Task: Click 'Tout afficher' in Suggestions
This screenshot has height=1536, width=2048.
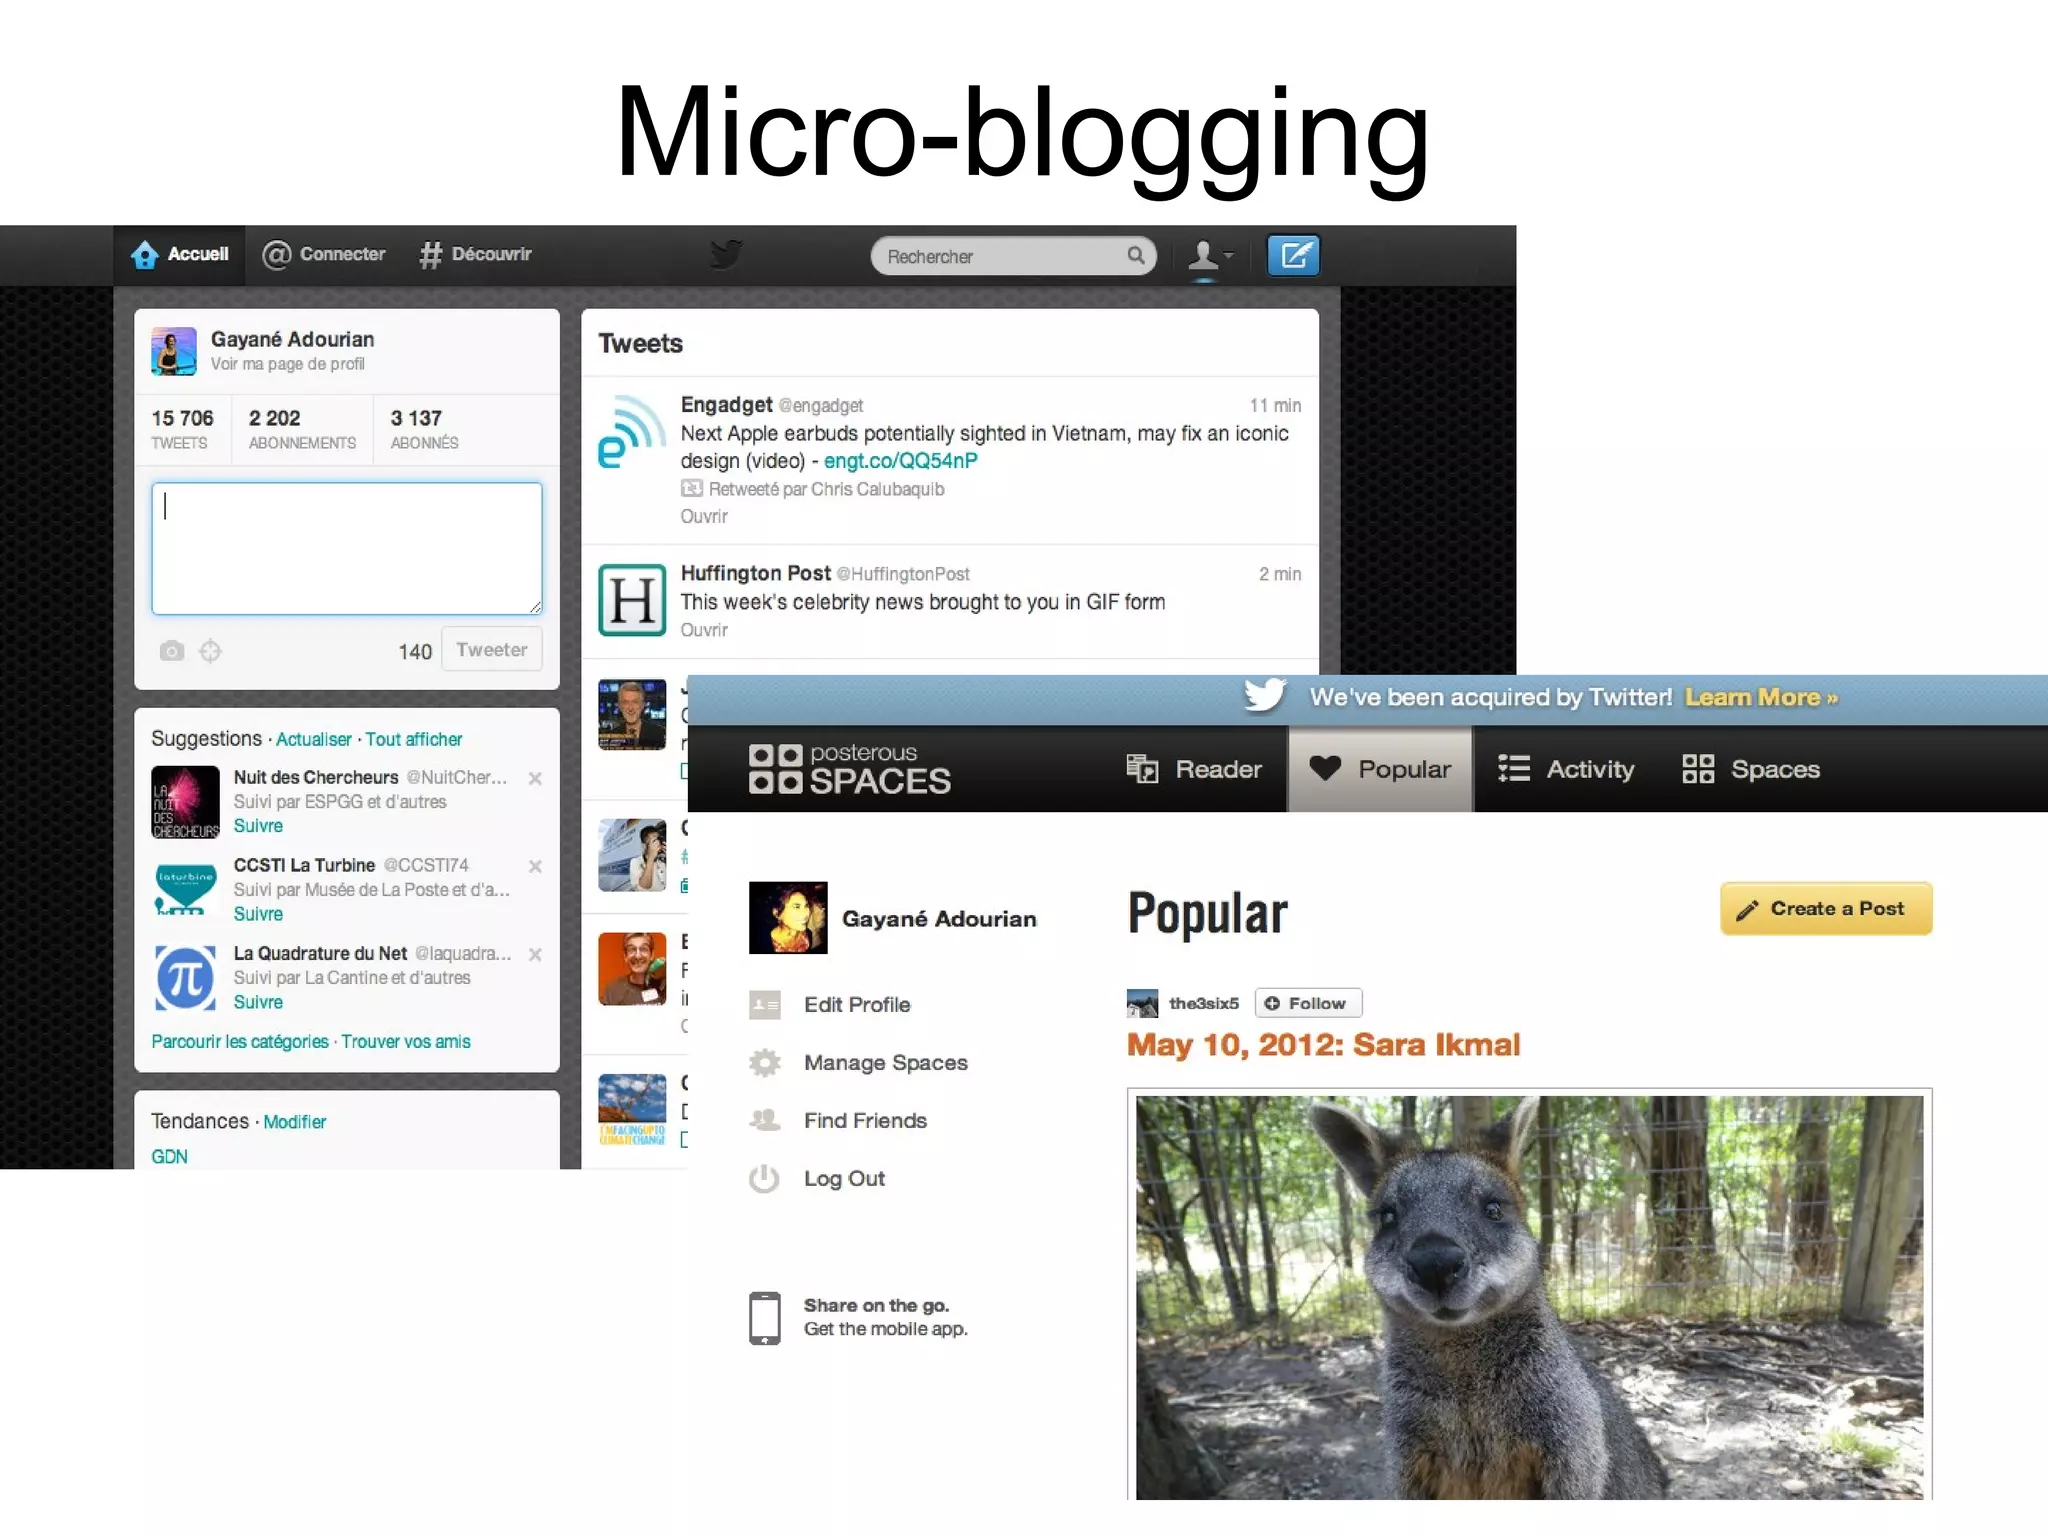Action: click(x=413, y=739)
